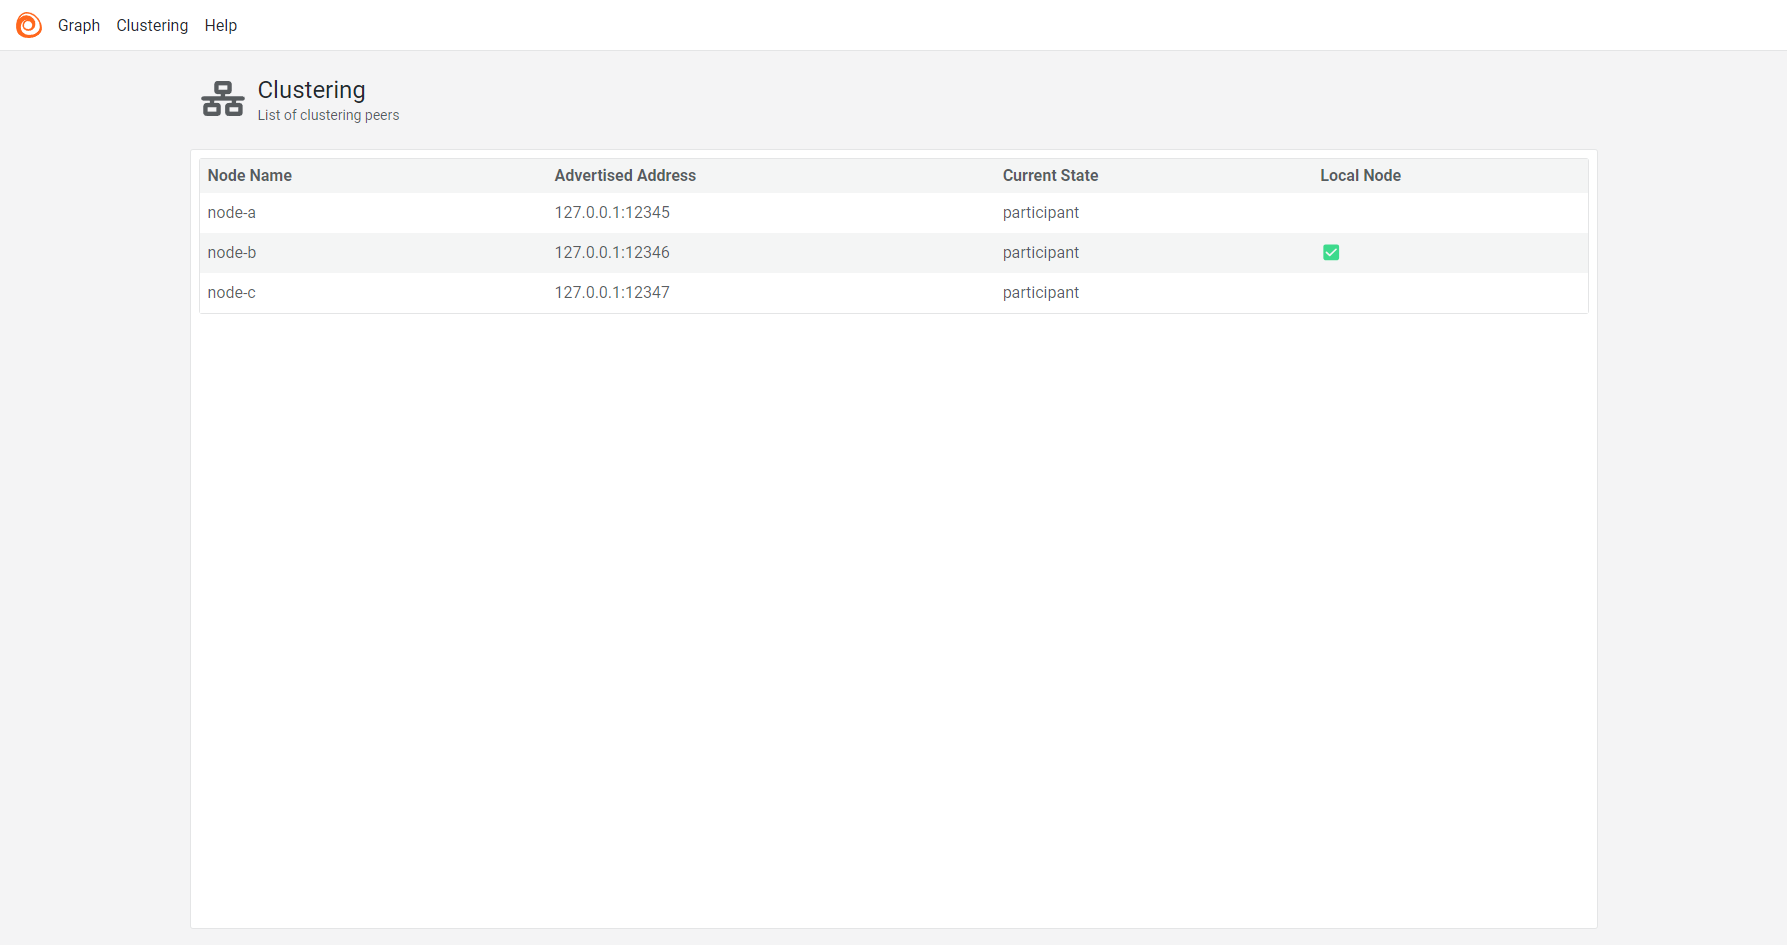
Task: Switch to the Clustering navigation item
Action: coord(152,25)
